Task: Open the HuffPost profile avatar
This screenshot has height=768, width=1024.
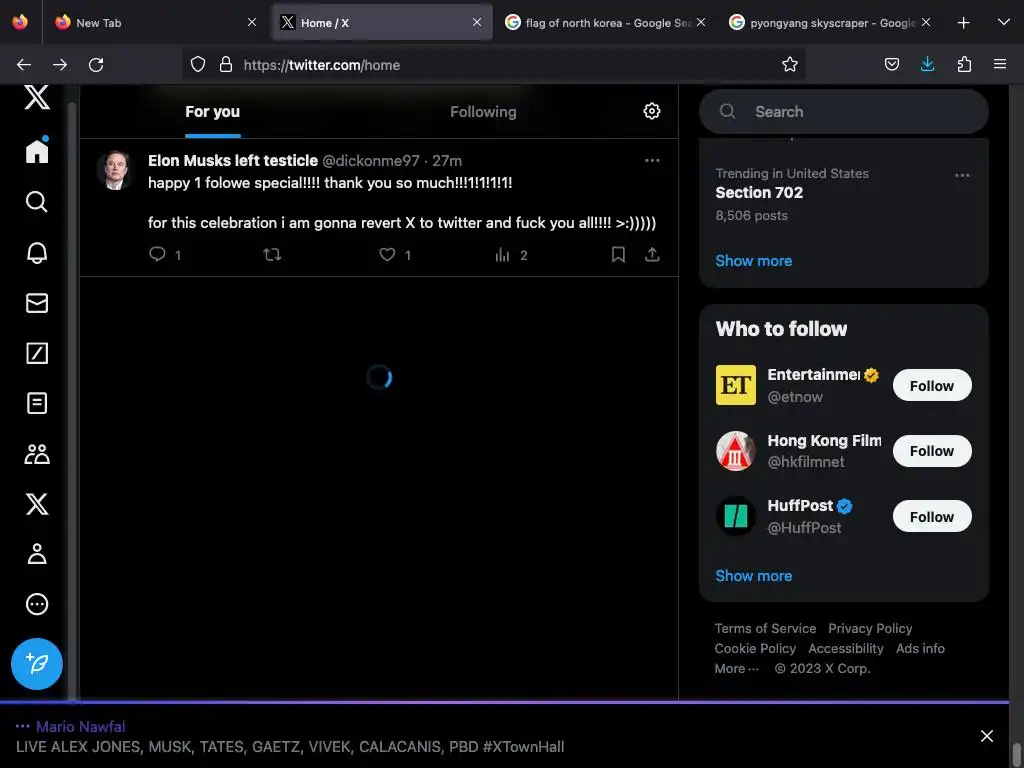Action: [x=735, y=516]
